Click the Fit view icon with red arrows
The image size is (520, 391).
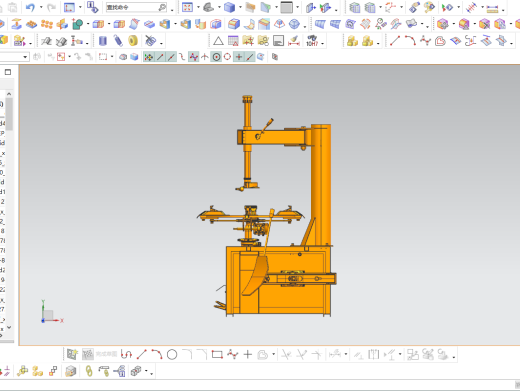pos(187,7)
